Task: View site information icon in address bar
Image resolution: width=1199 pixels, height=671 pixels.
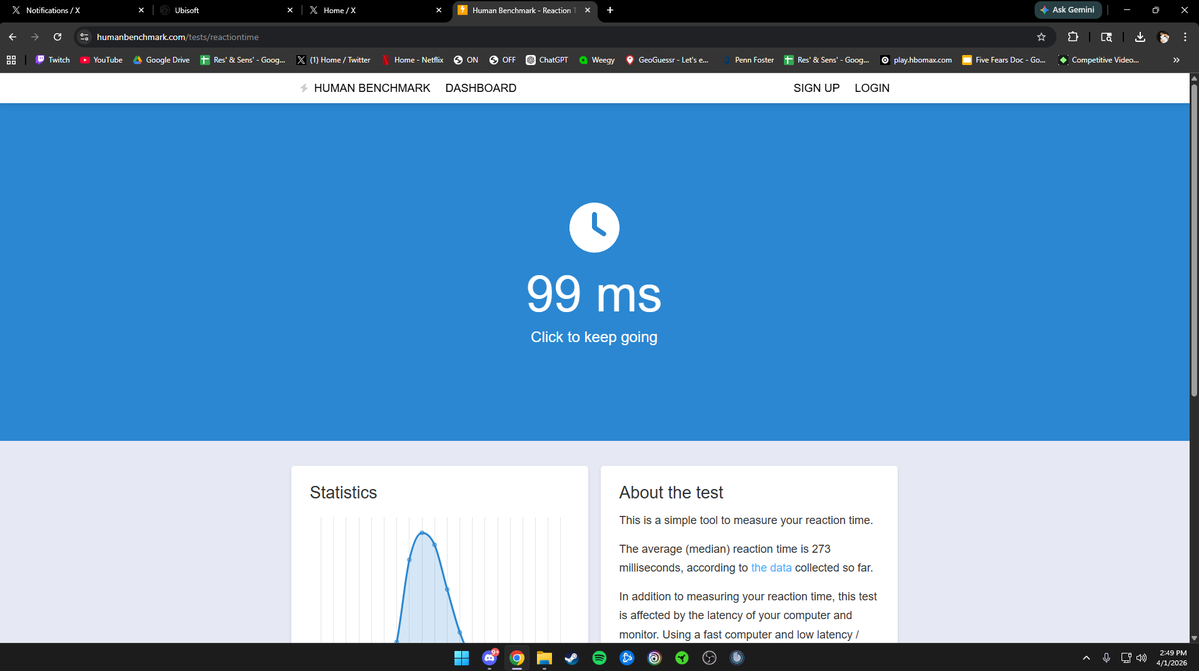Action: click(x=84, y=37)
